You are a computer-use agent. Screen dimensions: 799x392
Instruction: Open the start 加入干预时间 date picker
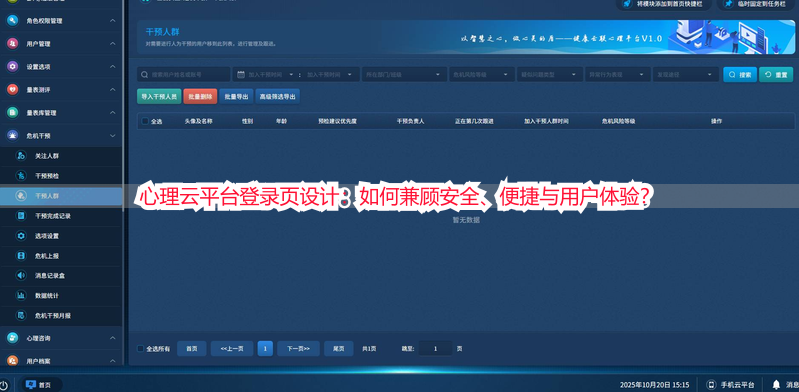tap(271, 74)
